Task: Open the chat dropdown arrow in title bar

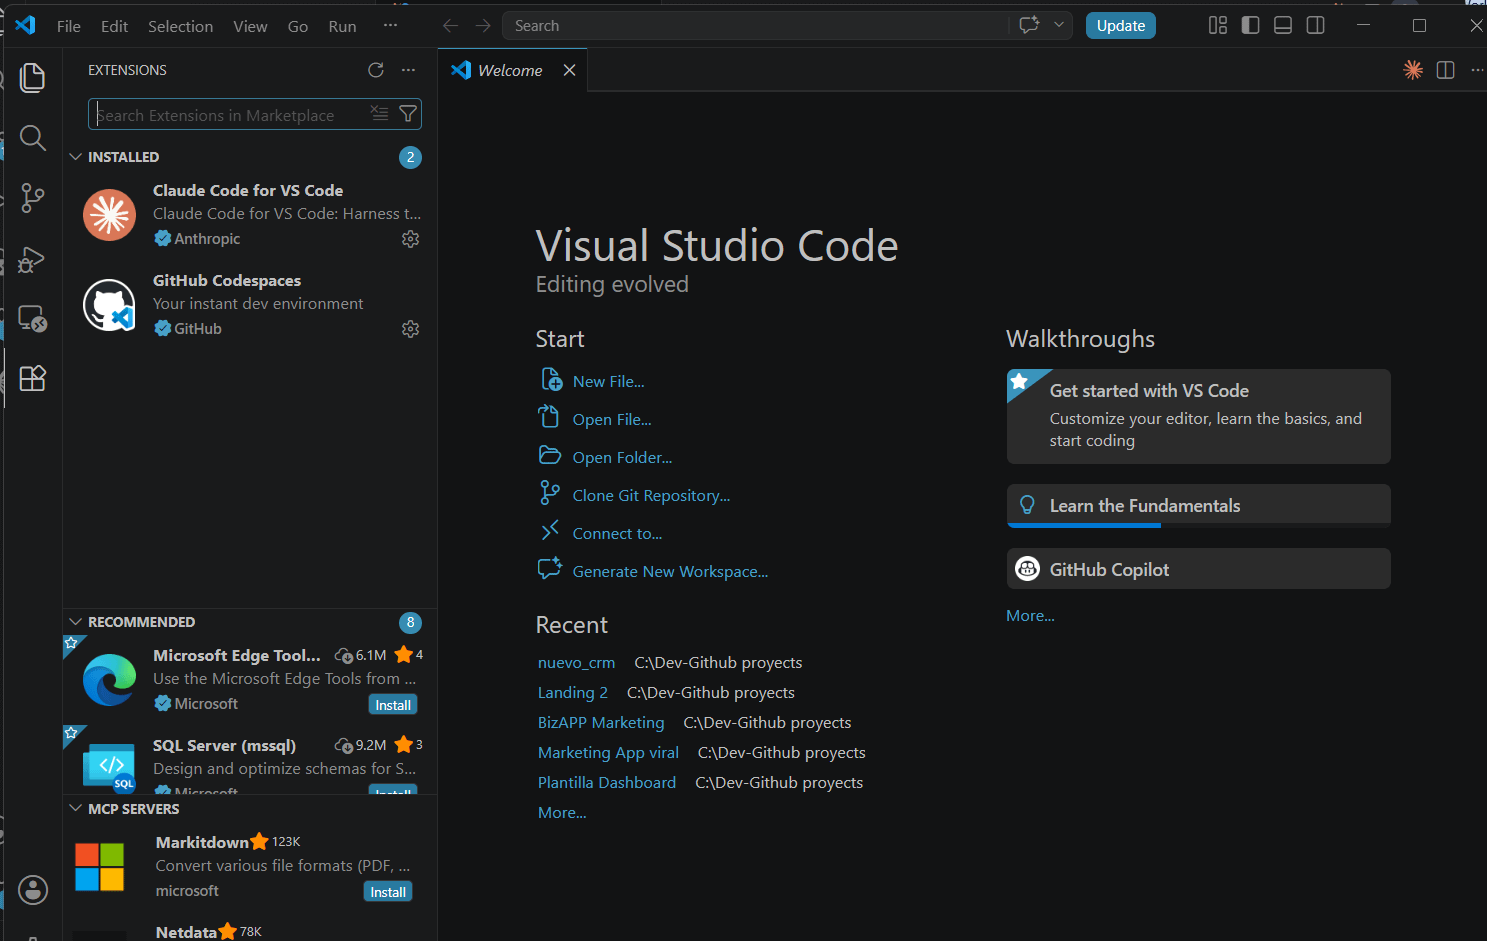Action: click(x=1059, y=25)
